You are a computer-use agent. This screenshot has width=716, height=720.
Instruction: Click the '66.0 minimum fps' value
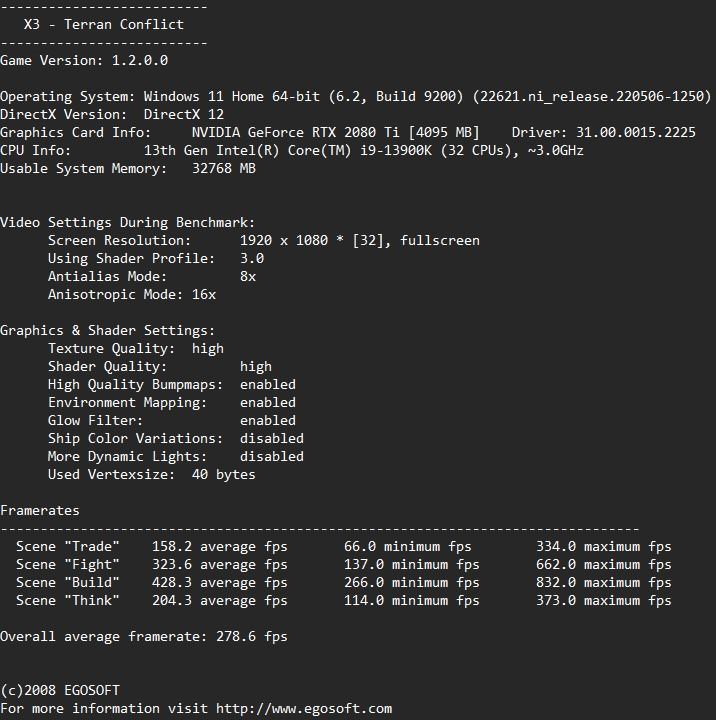click(x=408, y=546)
